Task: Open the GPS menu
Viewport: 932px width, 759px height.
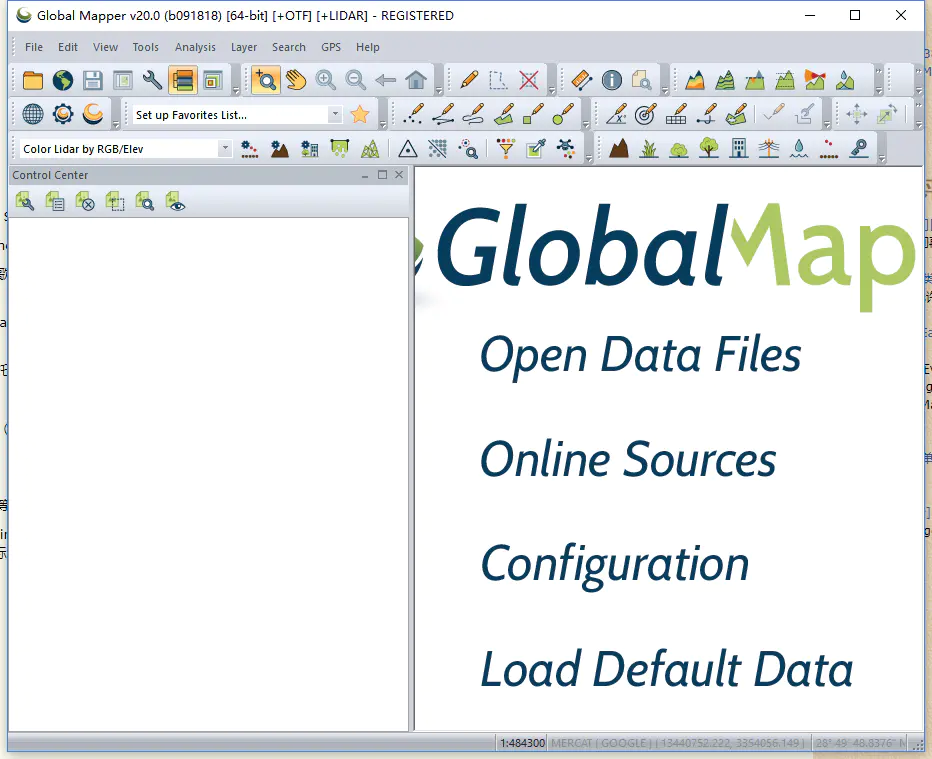Action: (331, 47)
